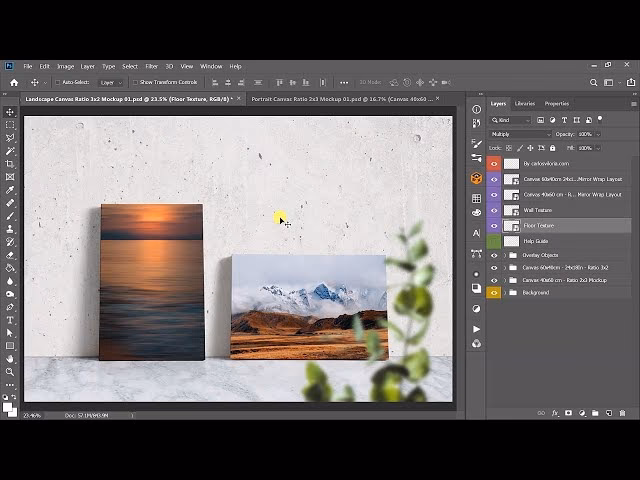
Task: Open the Filter menu
Action: pyautogui.click(x=151, y=66)
